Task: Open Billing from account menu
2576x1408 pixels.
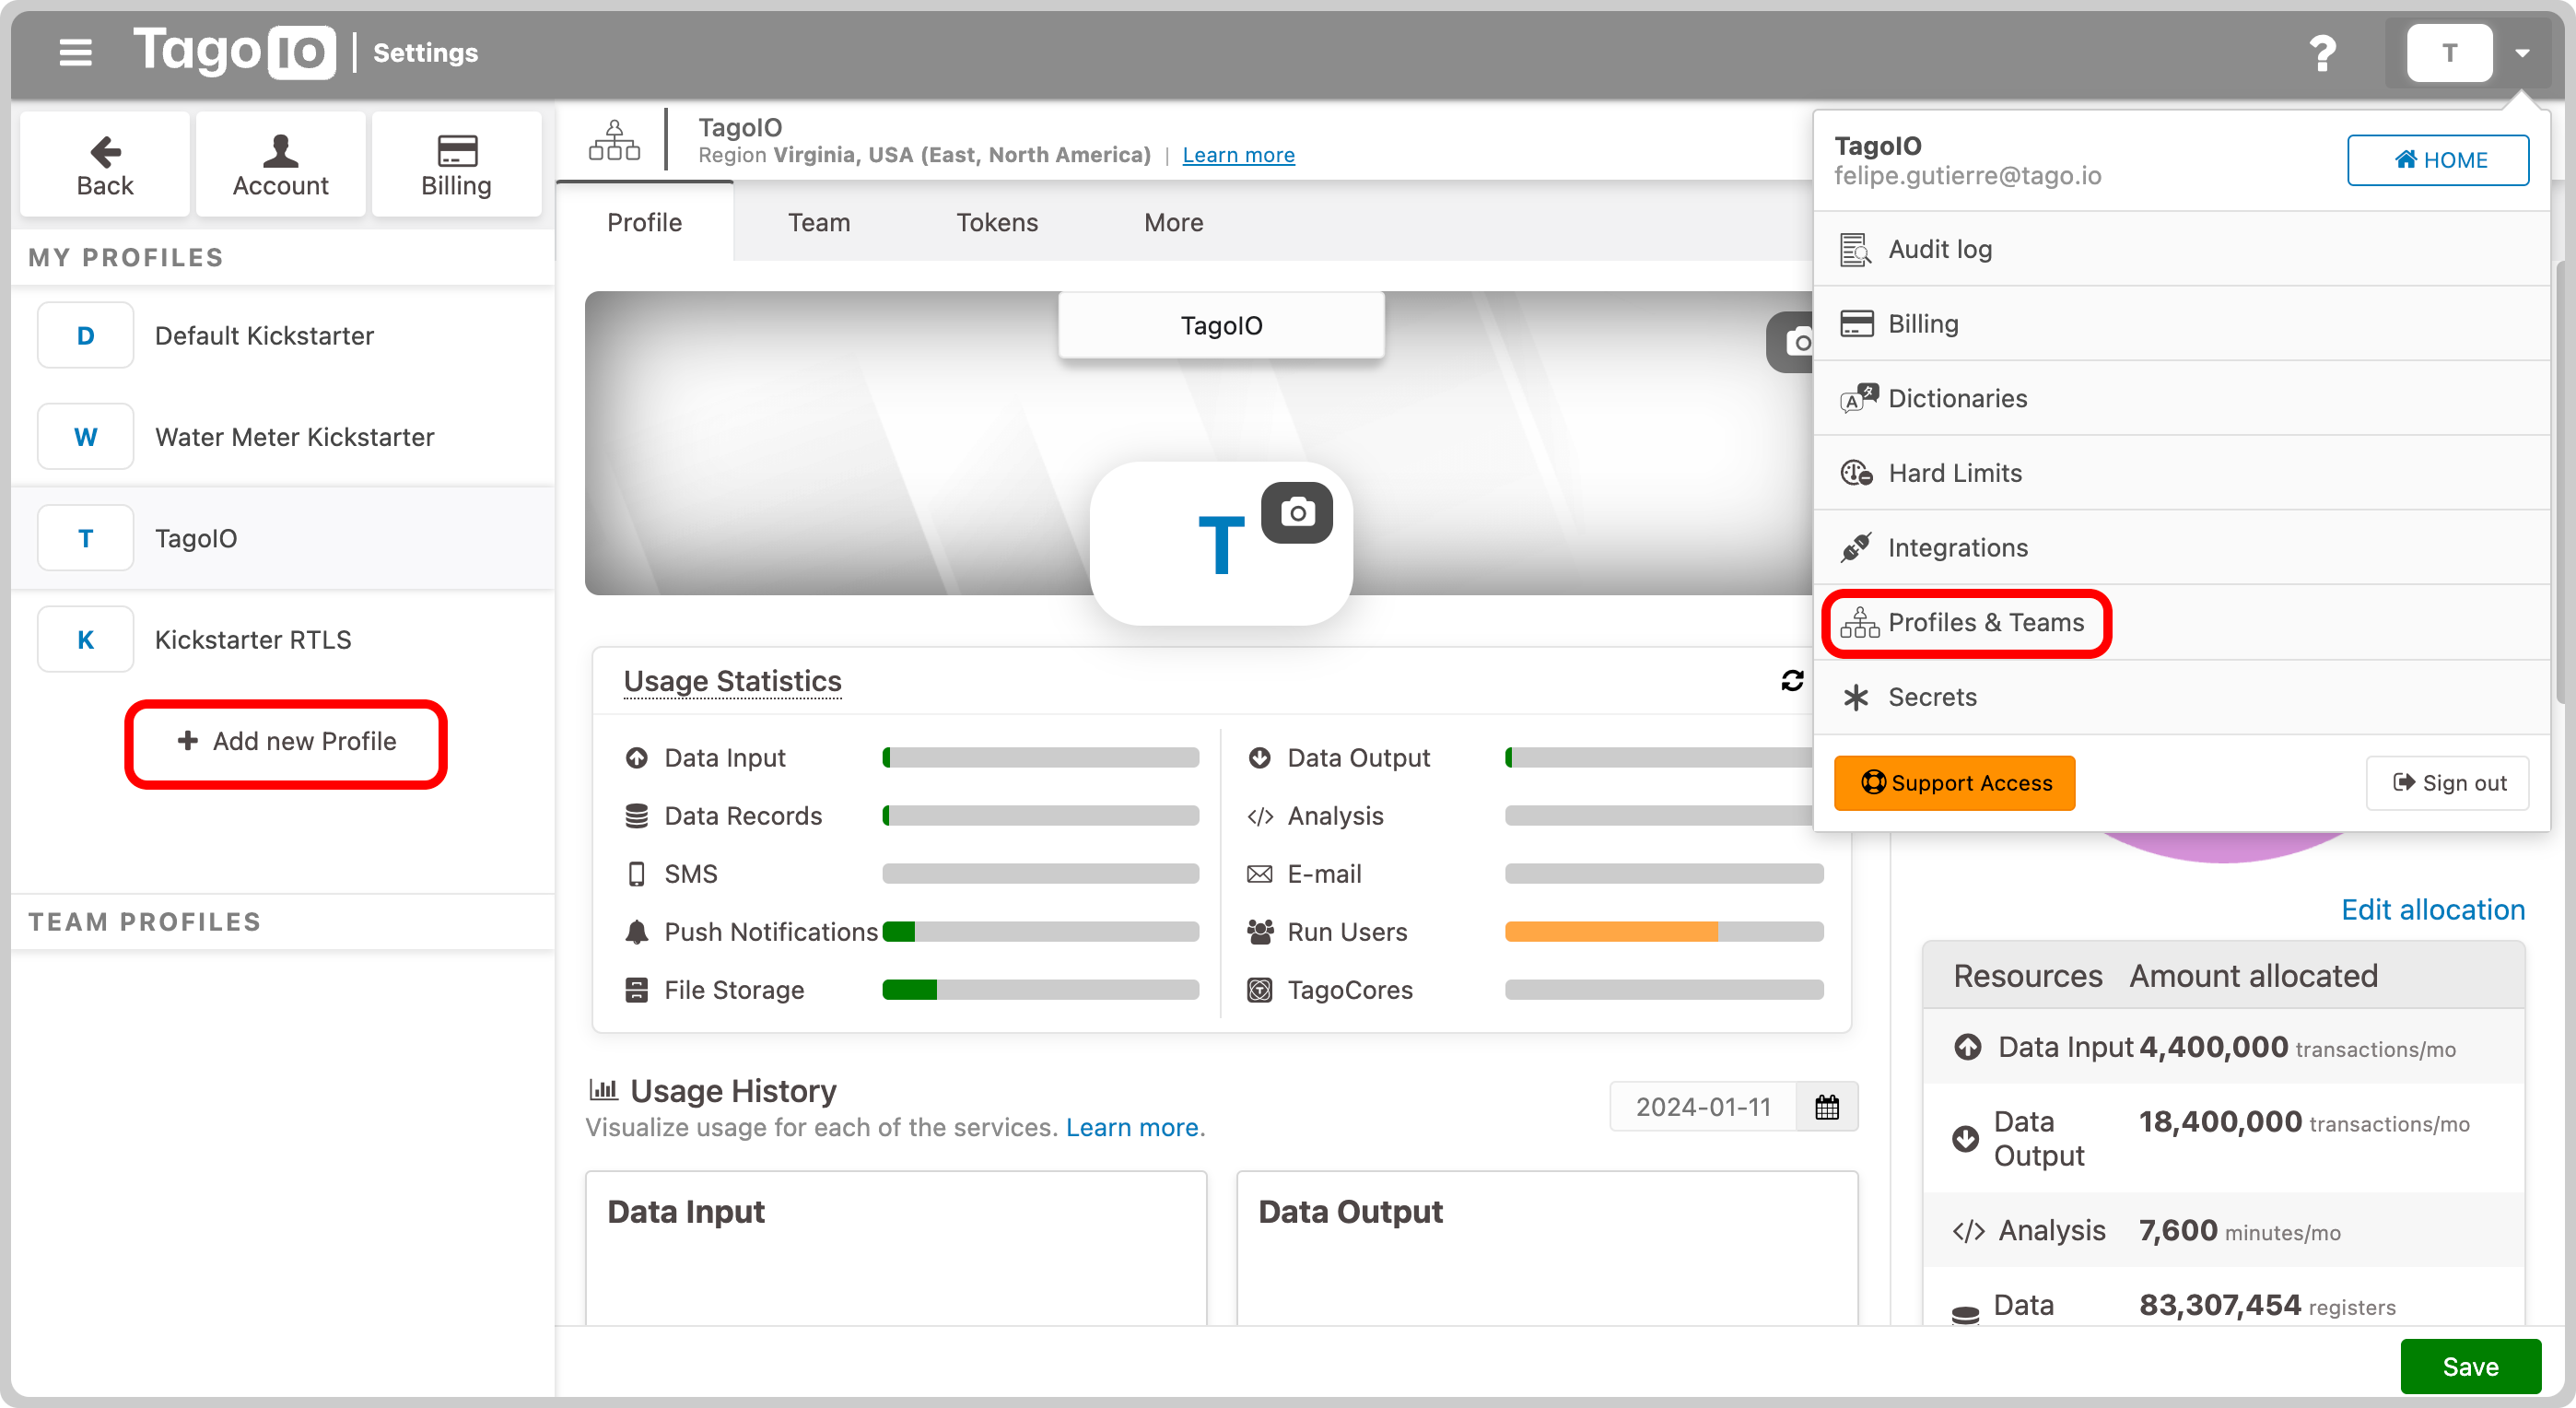Action: pos(2180,324)
